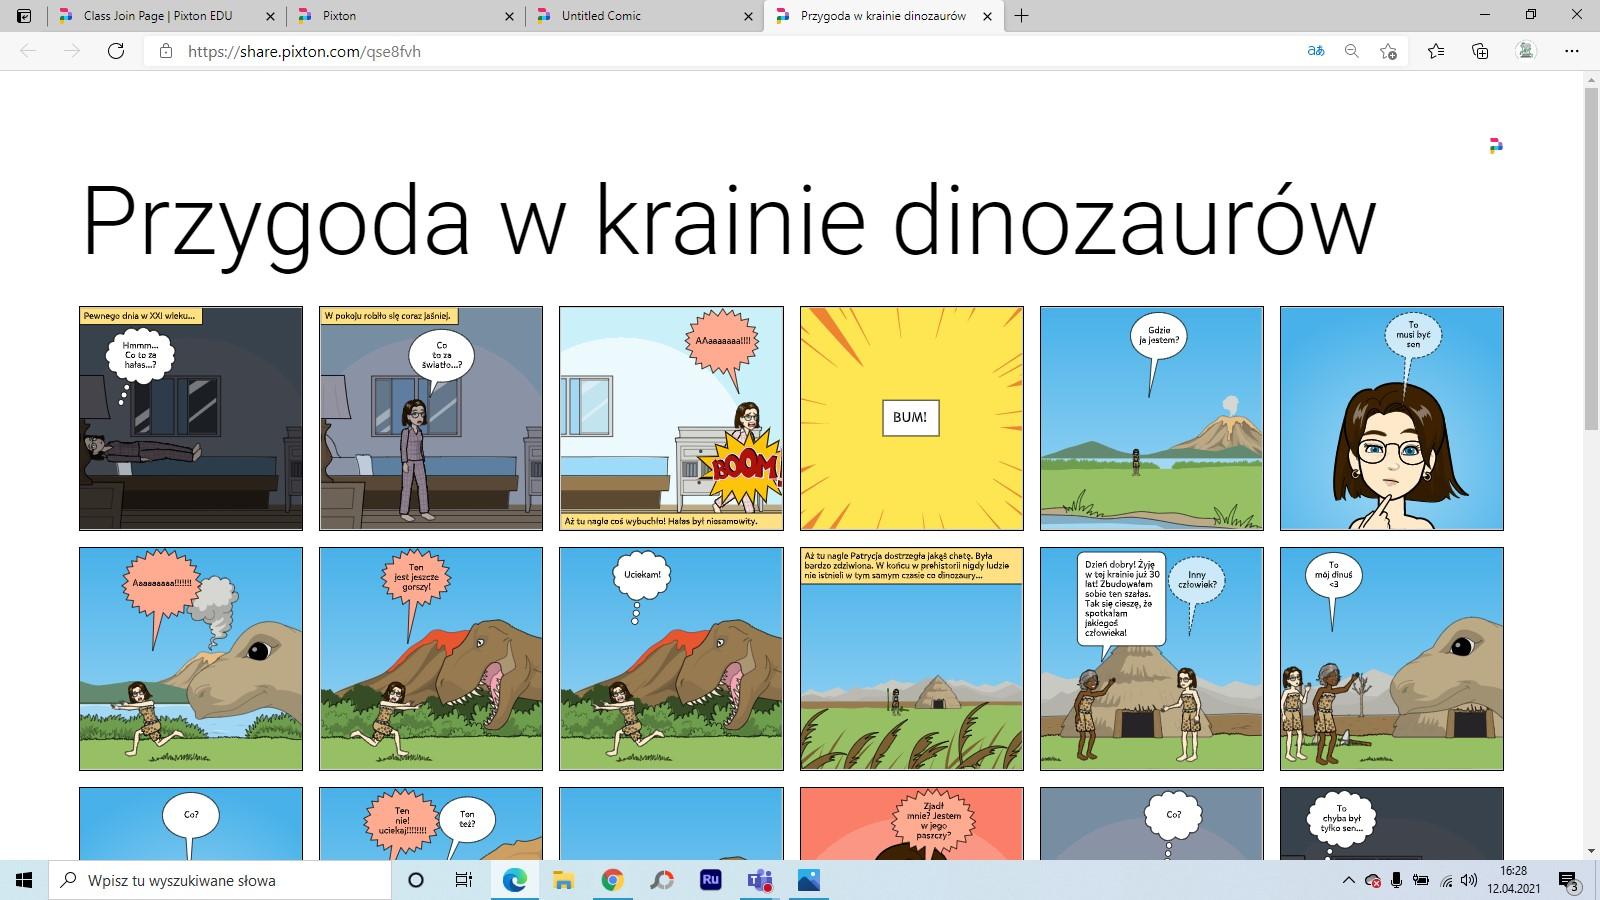This screenshot has width=1600, height=900.
Task: Close the Pixton tab
Action: (x=510, y=16)
